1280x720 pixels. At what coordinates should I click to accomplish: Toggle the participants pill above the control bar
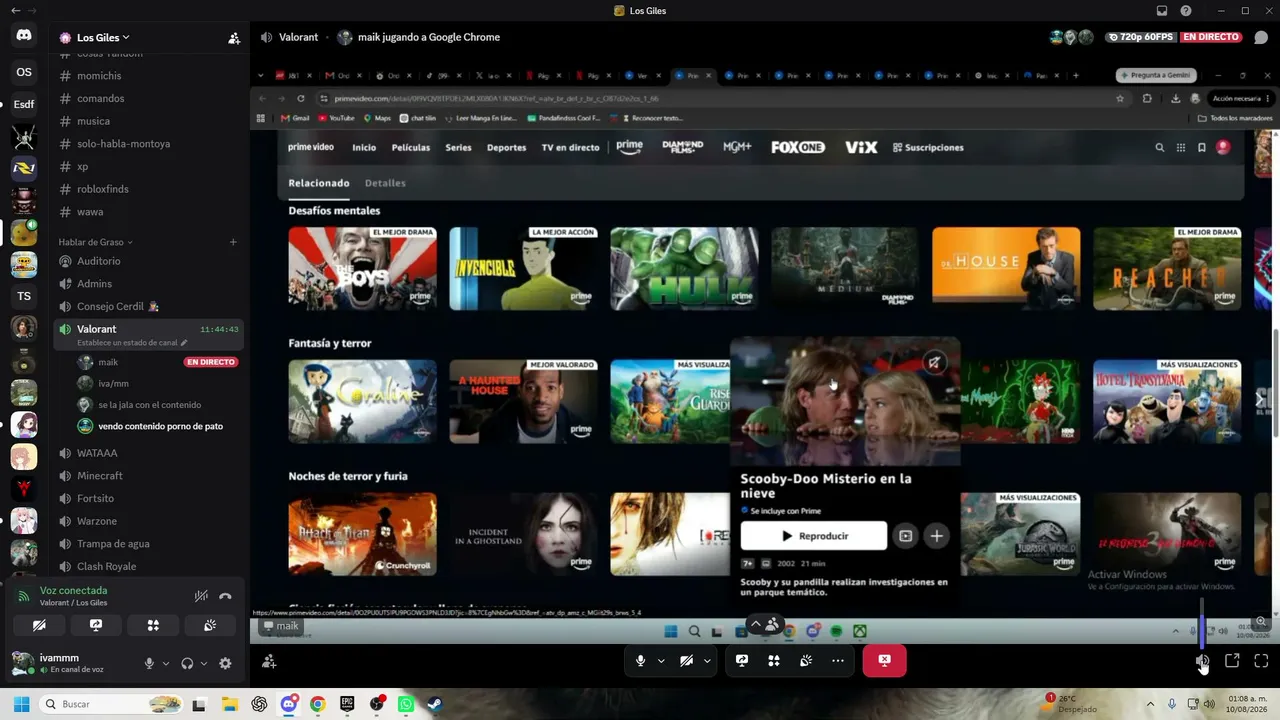(764, 624)
